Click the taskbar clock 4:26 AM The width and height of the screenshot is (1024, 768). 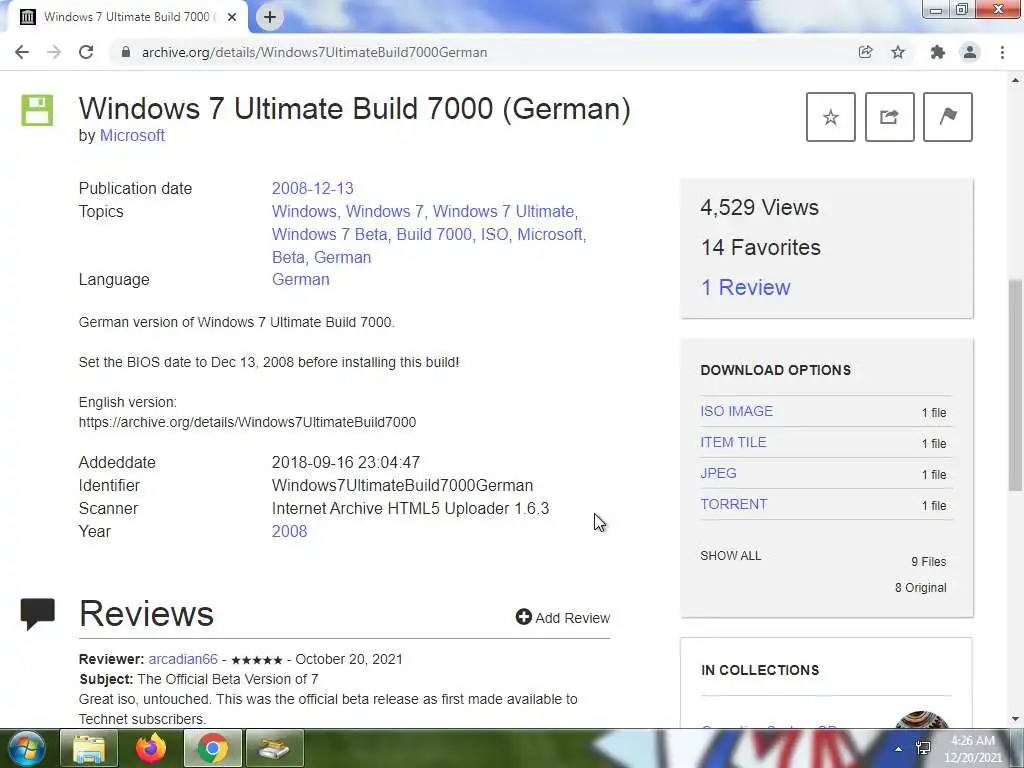pyautogui.click(x=972, y=741)
